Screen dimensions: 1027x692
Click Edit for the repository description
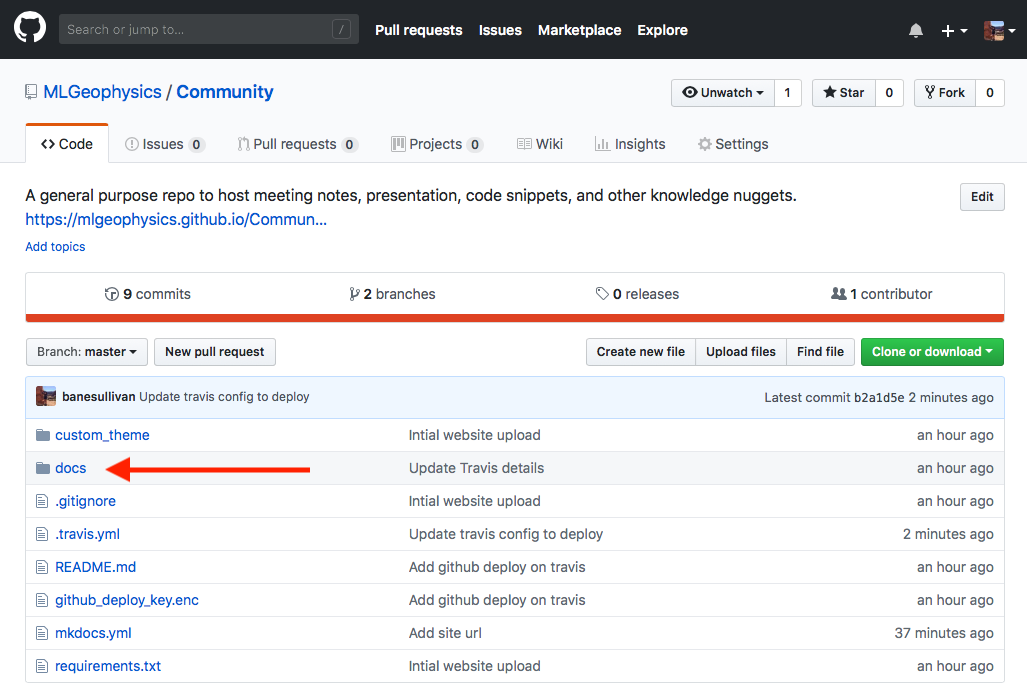click(982, 197)
